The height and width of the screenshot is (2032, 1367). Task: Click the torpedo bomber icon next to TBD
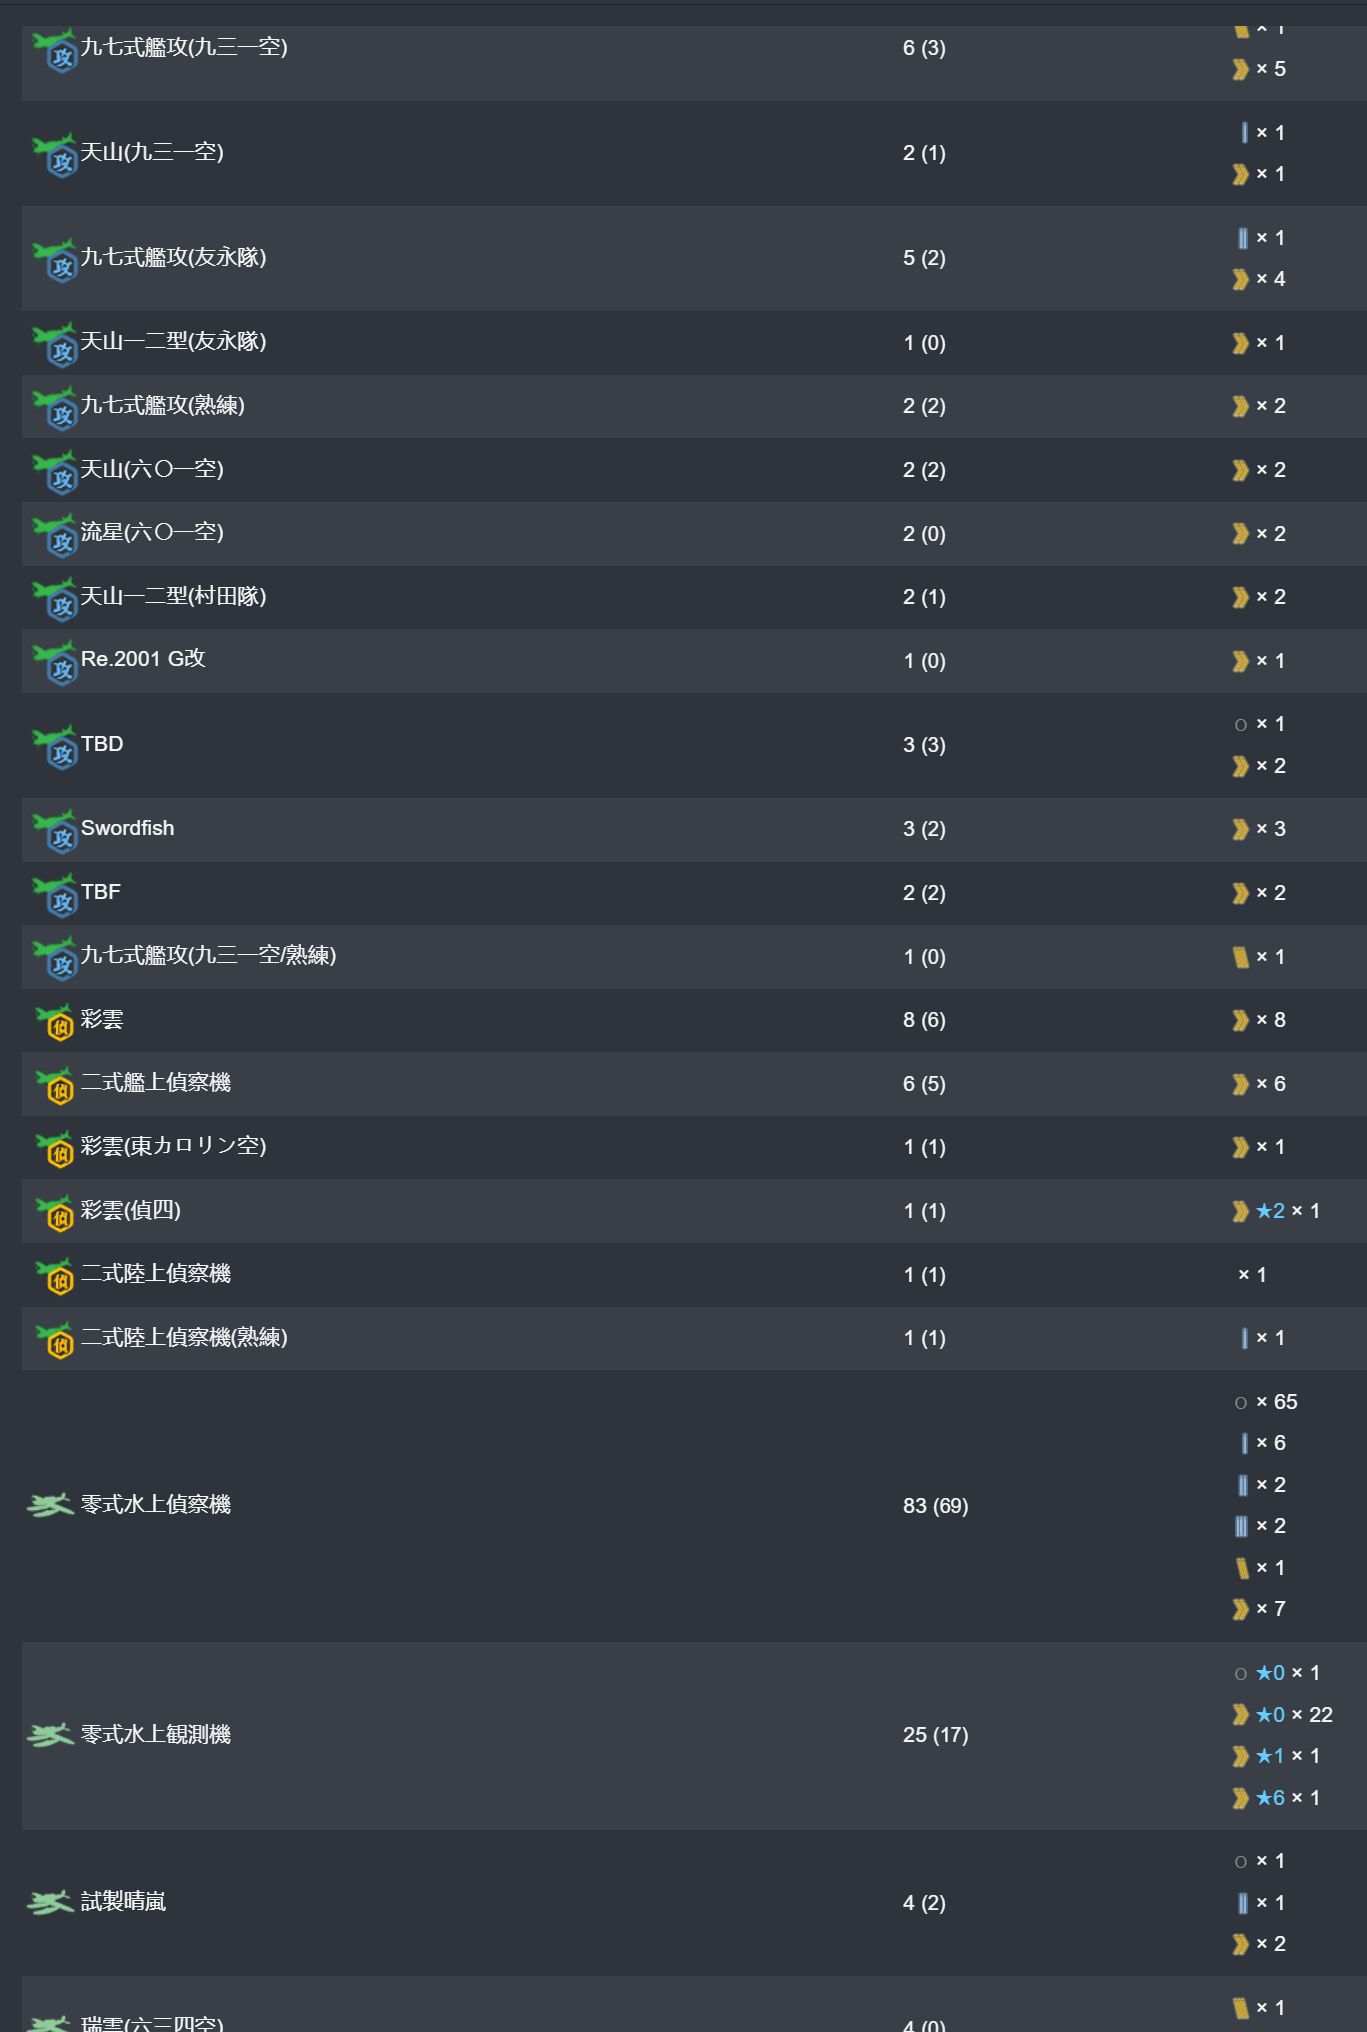(54, 747)
